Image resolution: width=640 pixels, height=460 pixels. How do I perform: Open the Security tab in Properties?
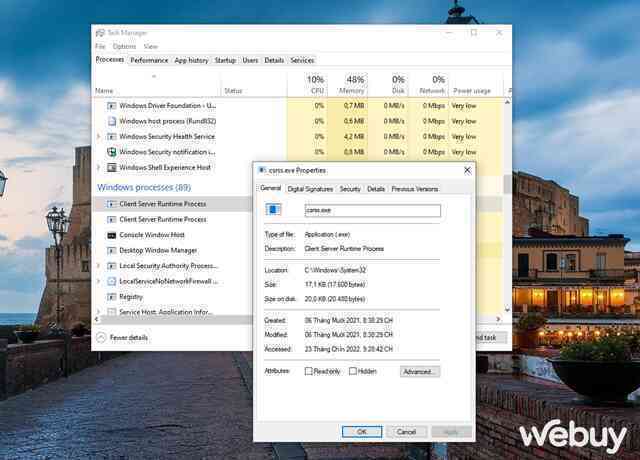[x=350, y=189]
